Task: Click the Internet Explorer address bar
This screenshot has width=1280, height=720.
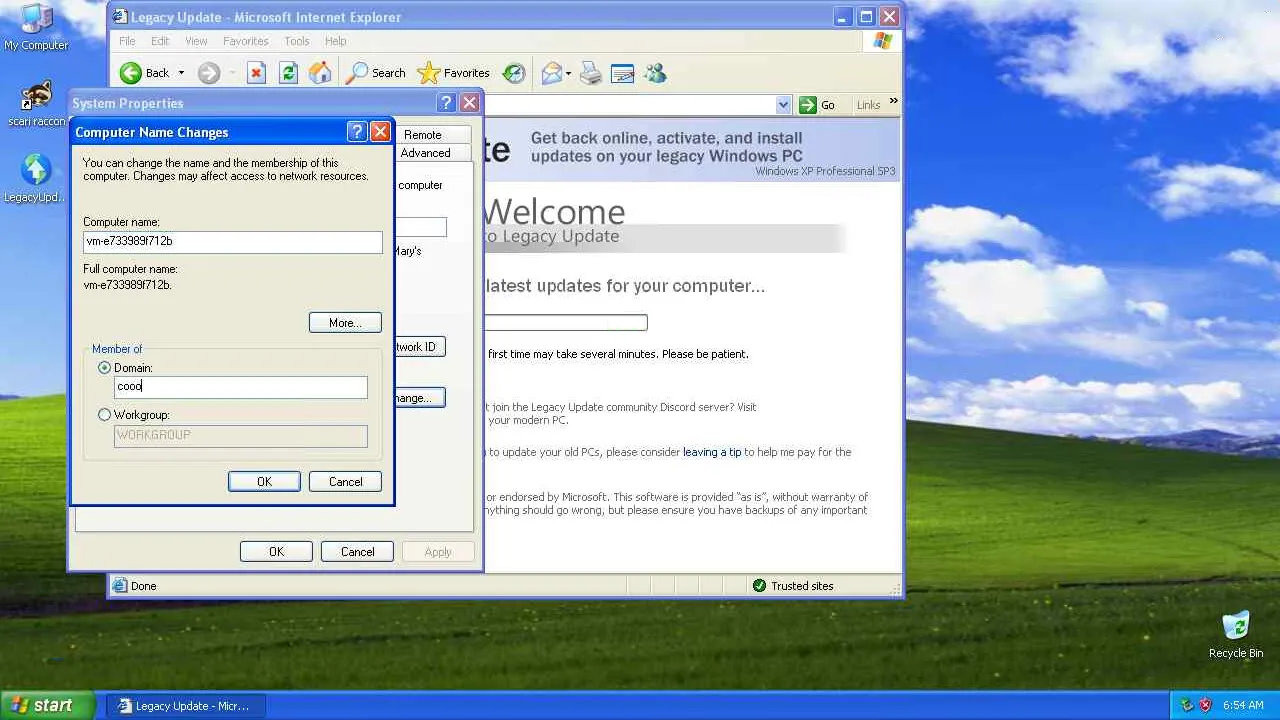Action: pos(630,105)
